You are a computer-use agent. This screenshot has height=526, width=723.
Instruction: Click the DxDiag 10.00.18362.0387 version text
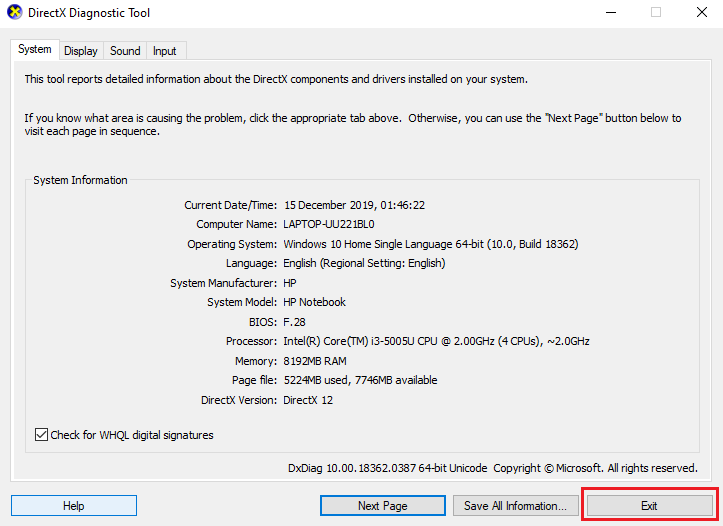[x=387, y=468]
